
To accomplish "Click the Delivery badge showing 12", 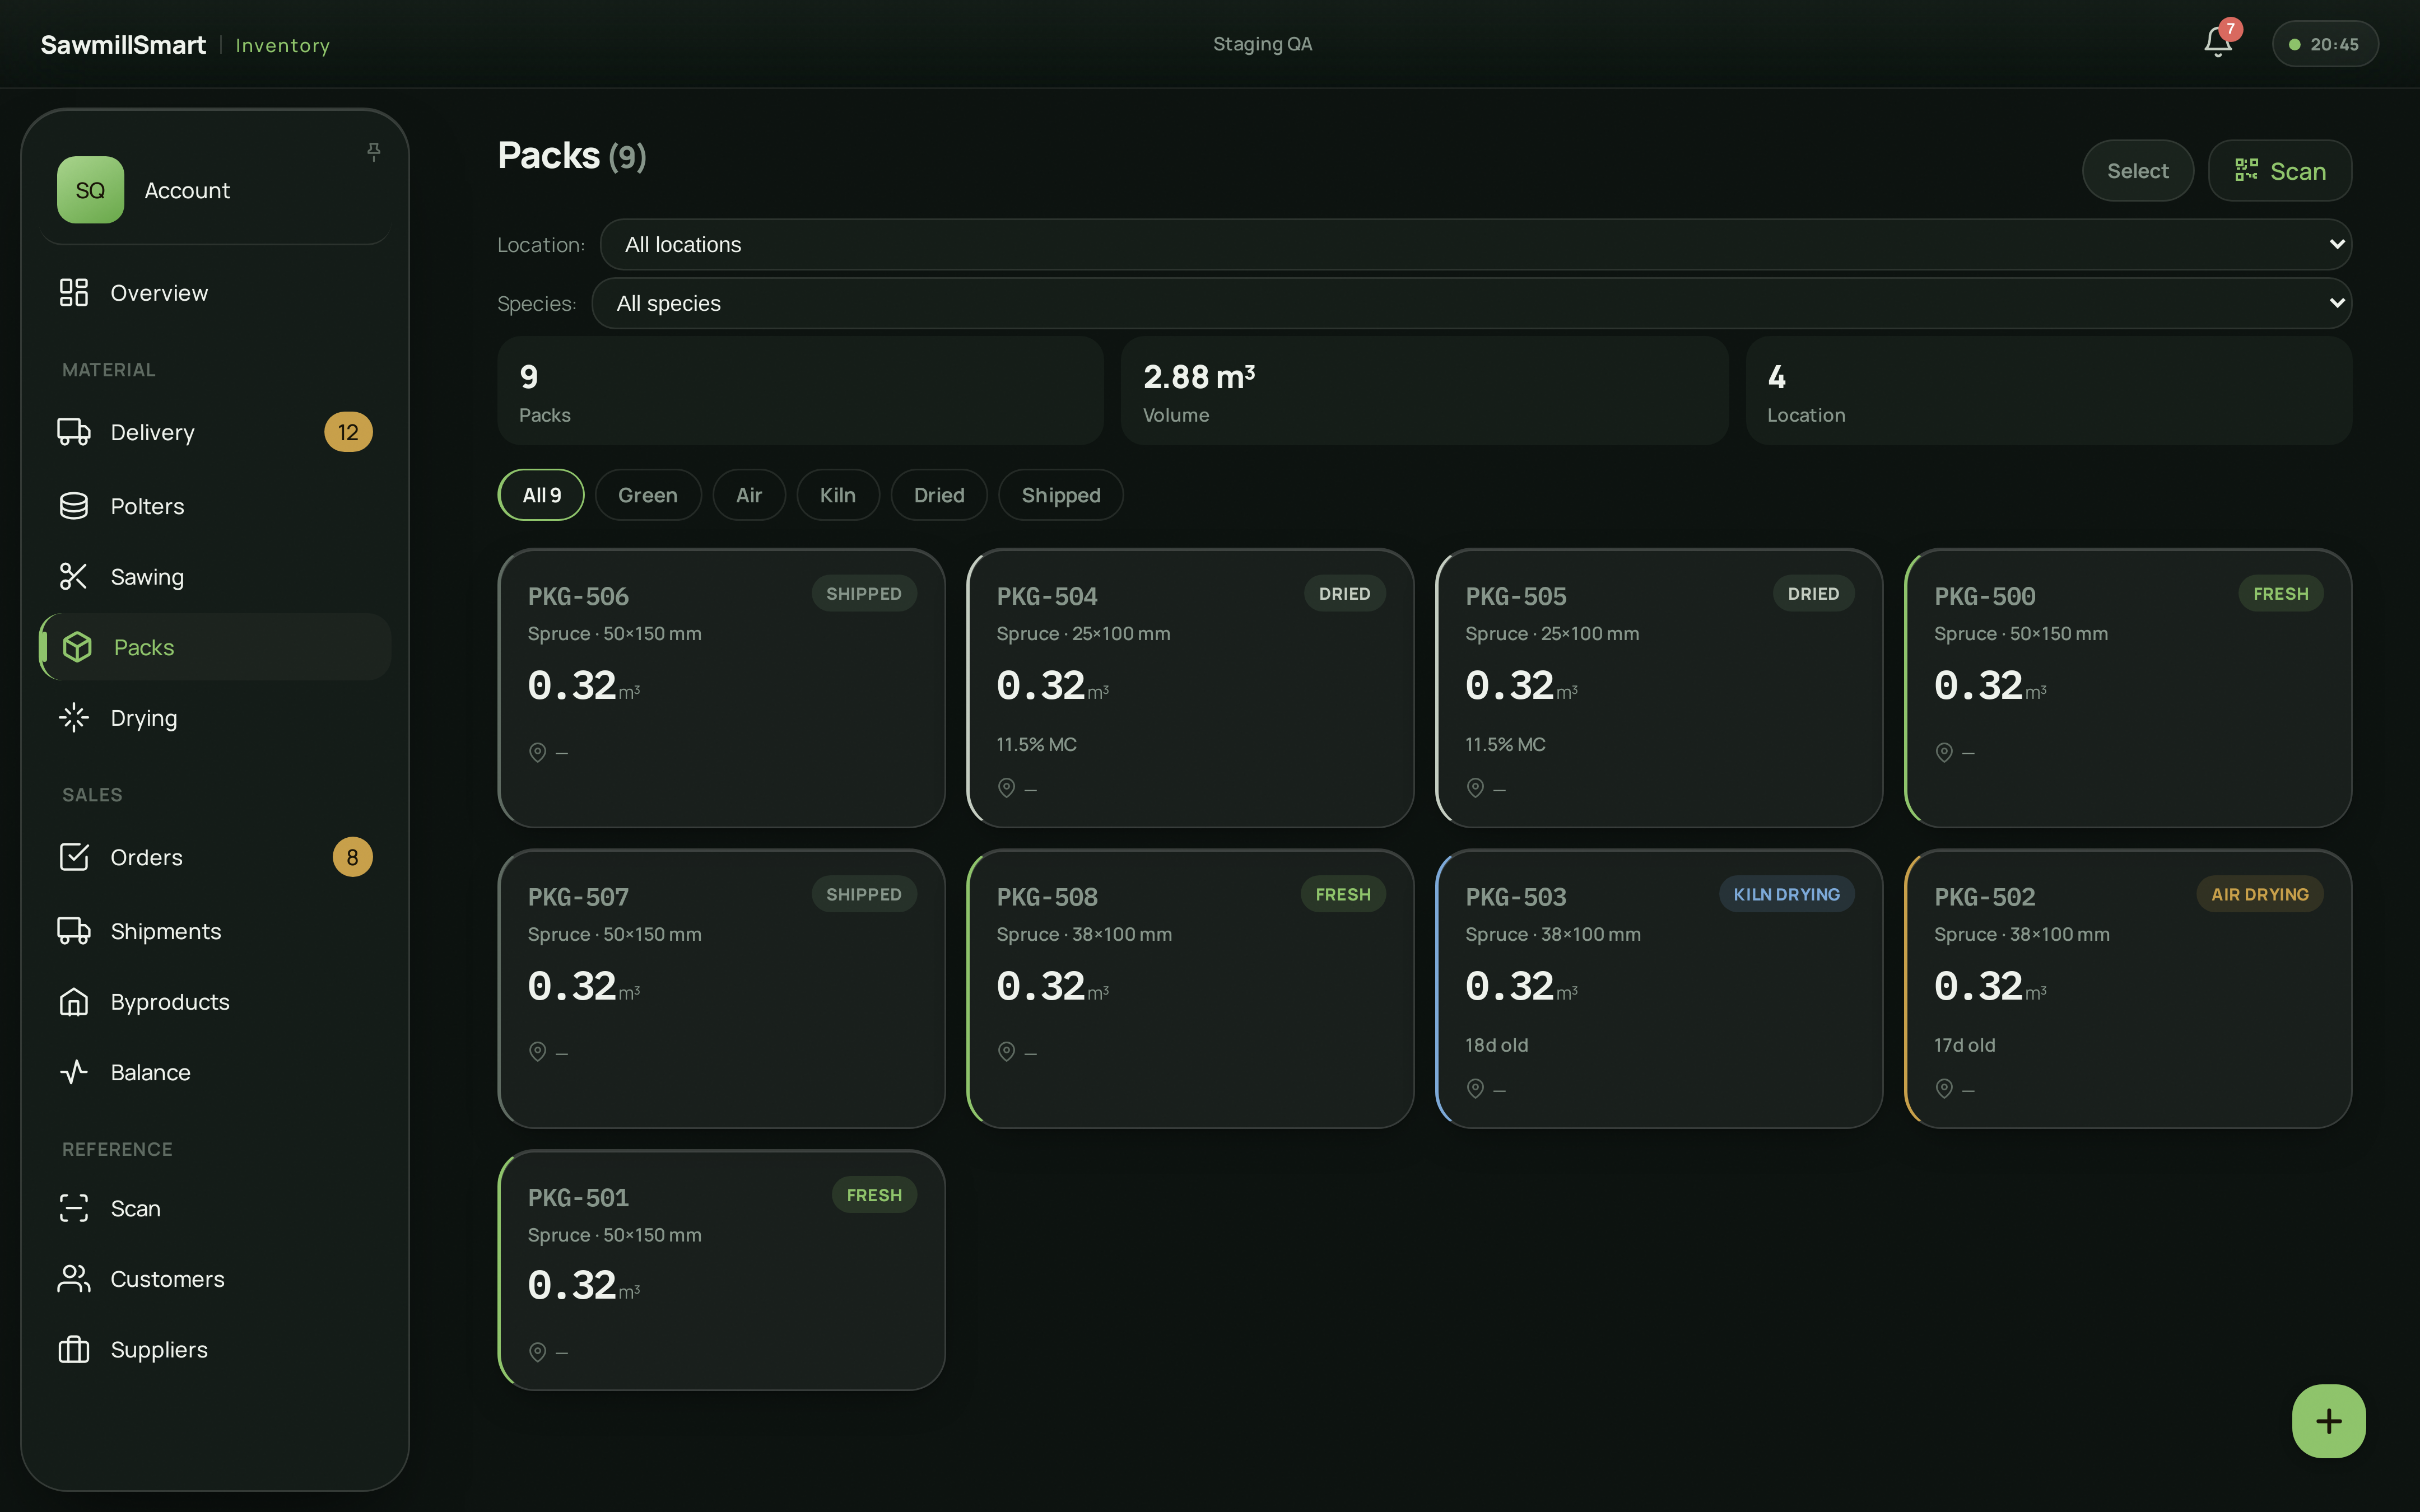I will pyautogui.click(x=348, y=432).
